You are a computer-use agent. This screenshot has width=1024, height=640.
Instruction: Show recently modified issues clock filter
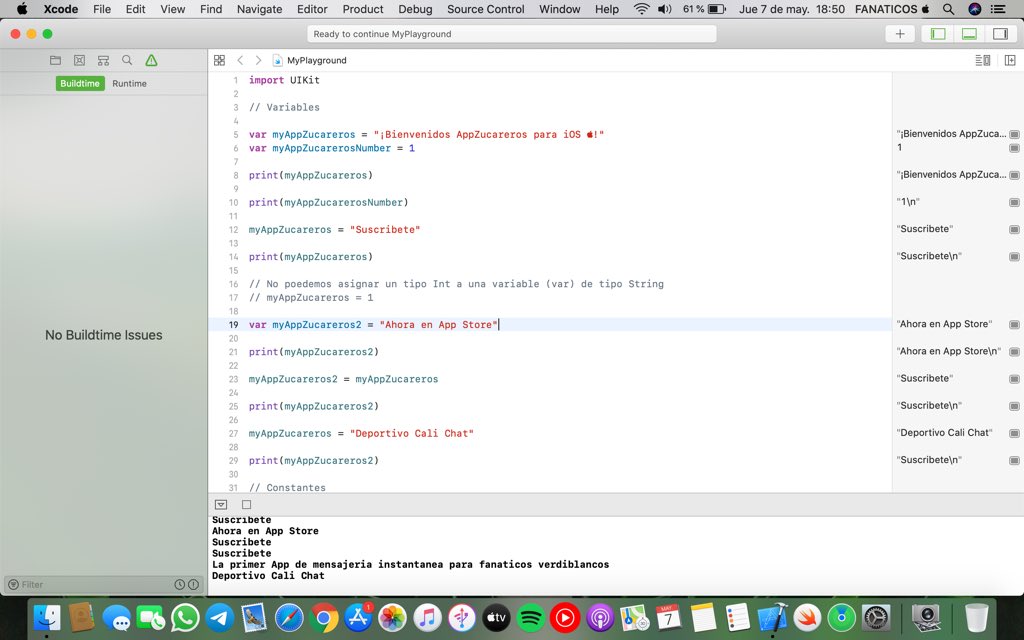(180, 584)
